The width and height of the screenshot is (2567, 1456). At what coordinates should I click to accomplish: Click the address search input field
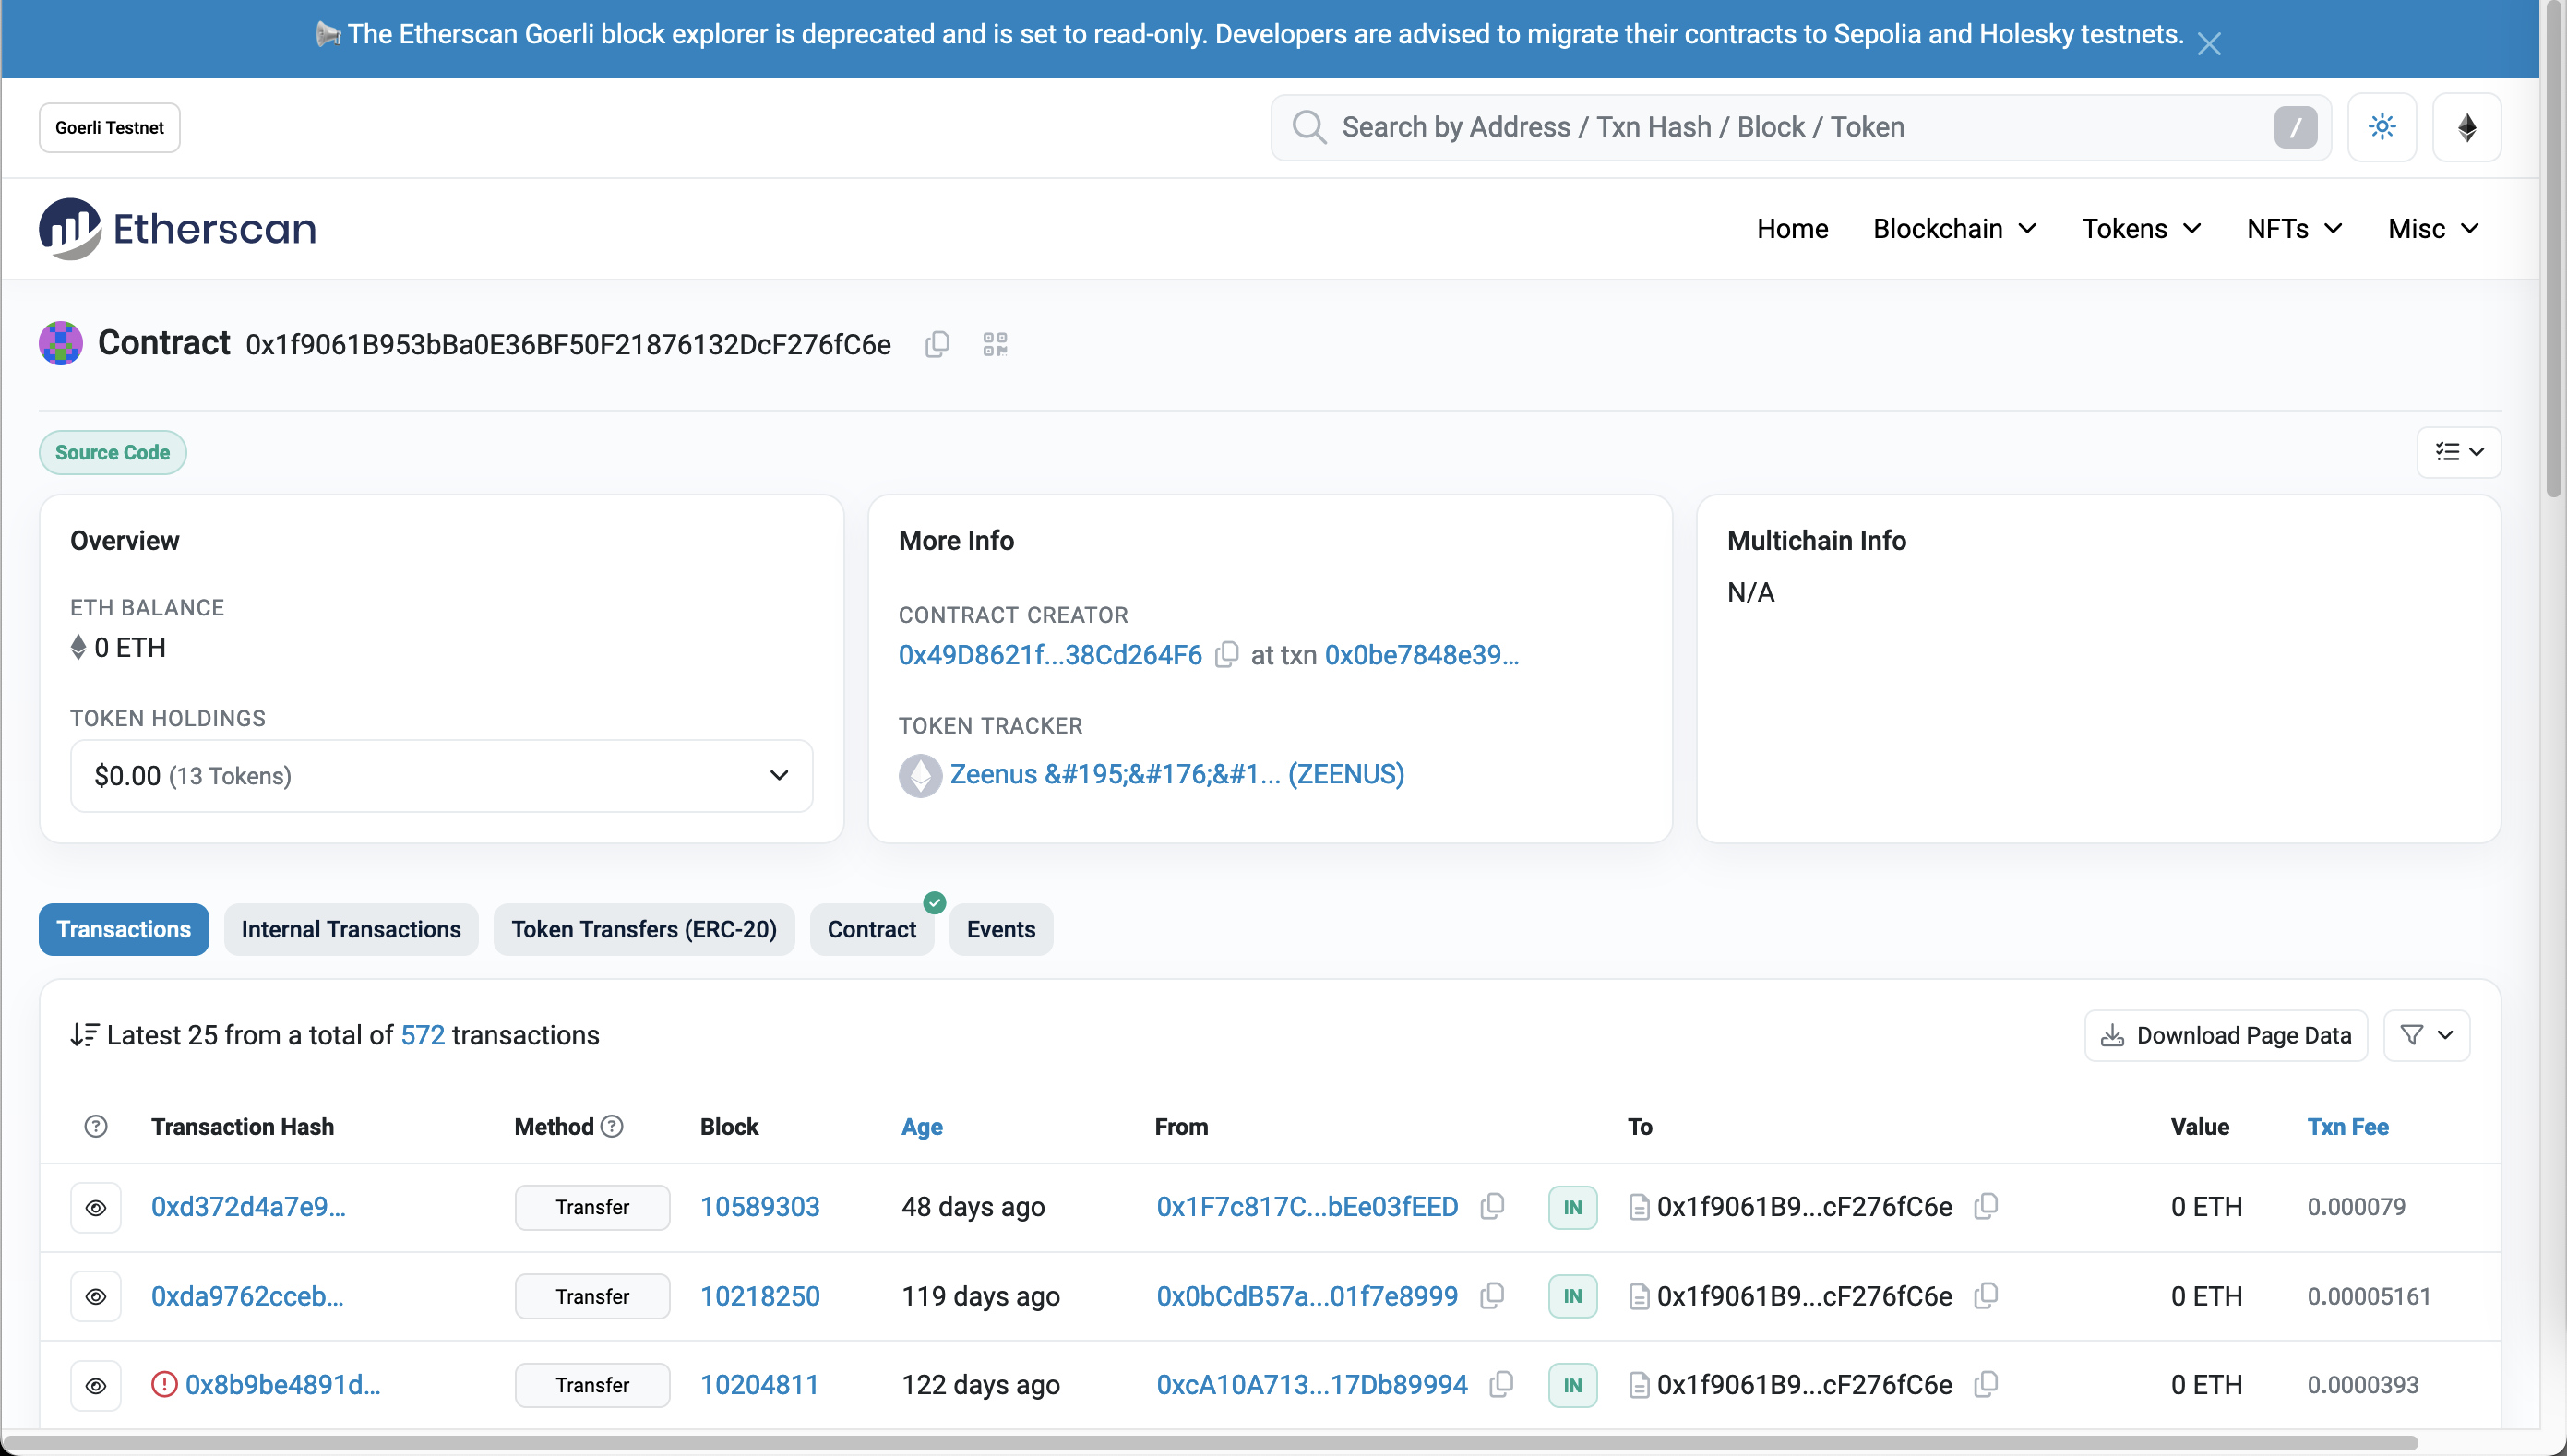coord(1800,127)
